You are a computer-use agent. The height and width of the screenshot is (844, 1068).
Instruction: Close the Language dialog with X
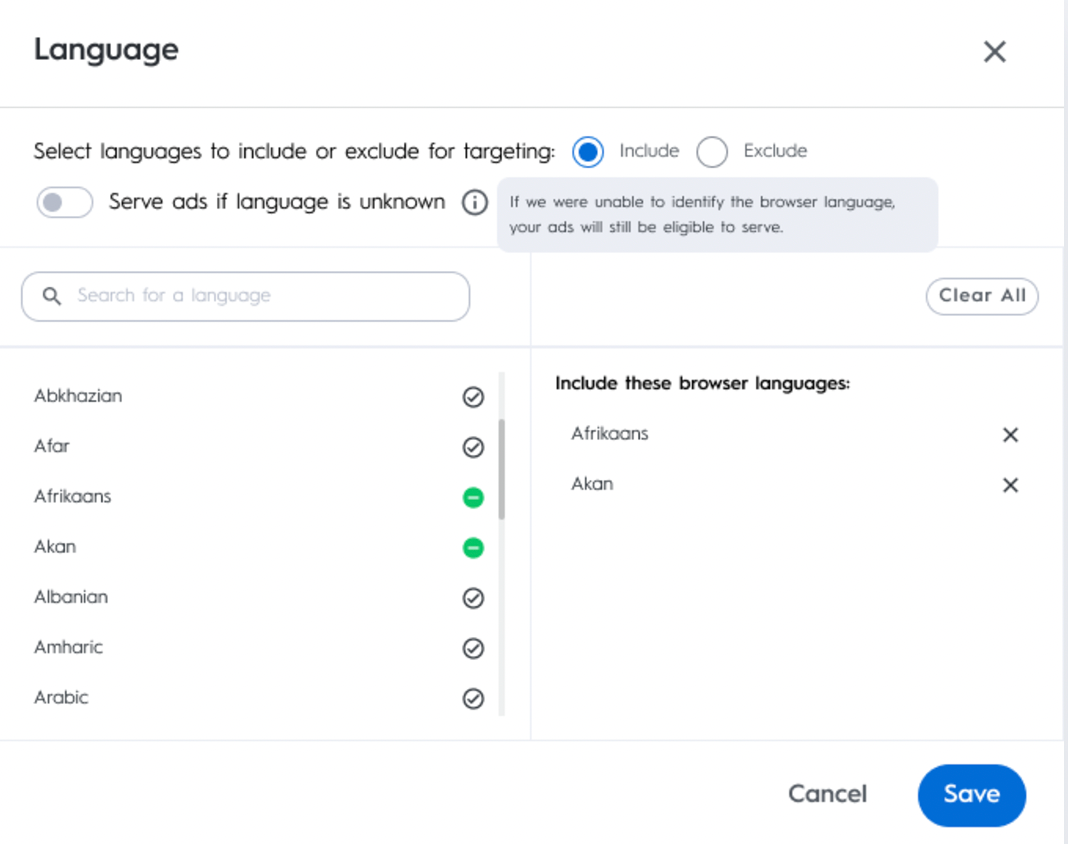[x=994, y=52]
